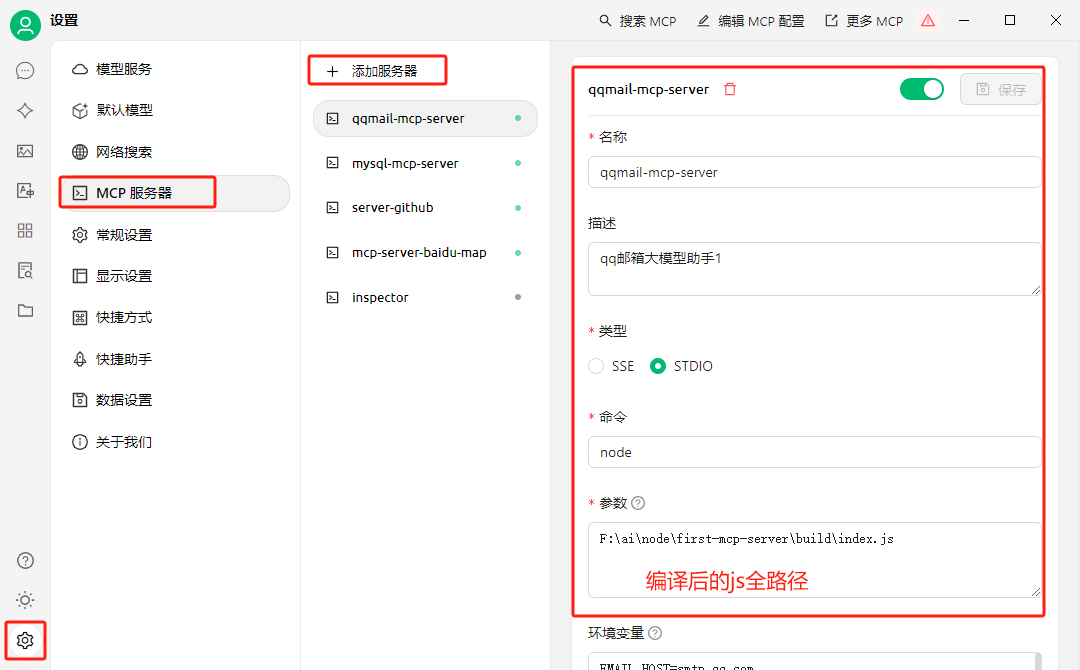
Task: Open the chat assistant sidebar icon
Action: tap(25, 71)
